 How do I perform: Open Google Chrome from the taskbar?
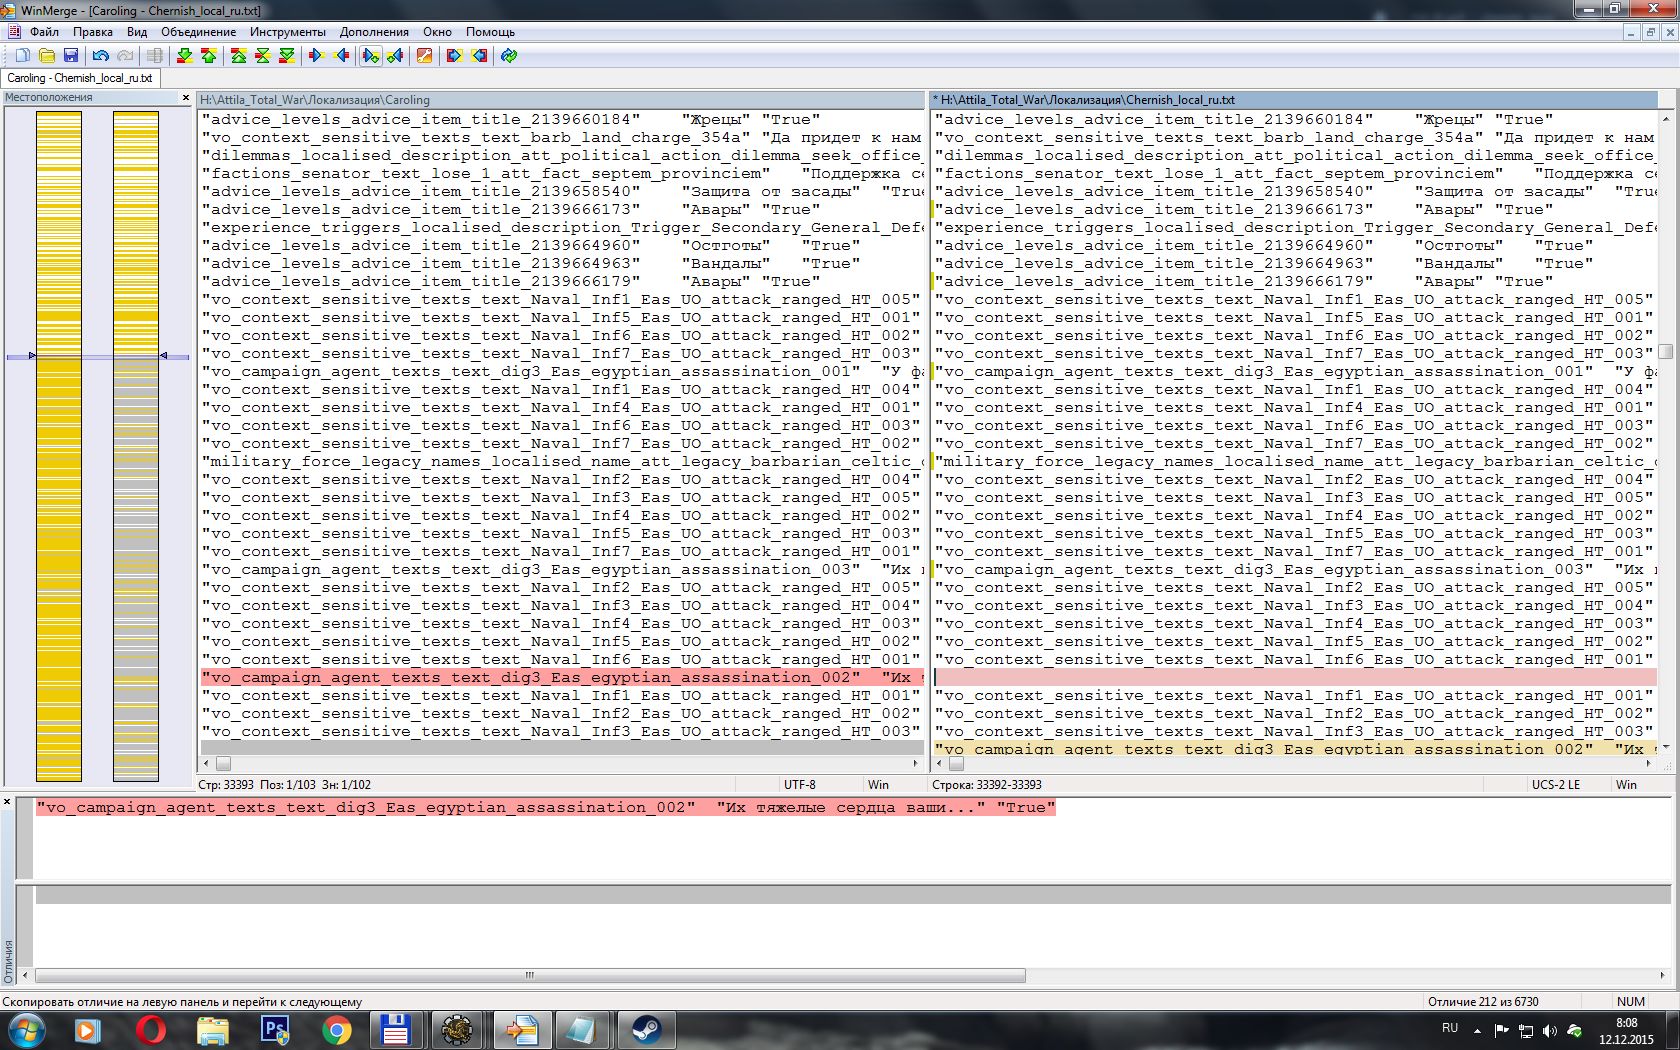(337, 1030)
